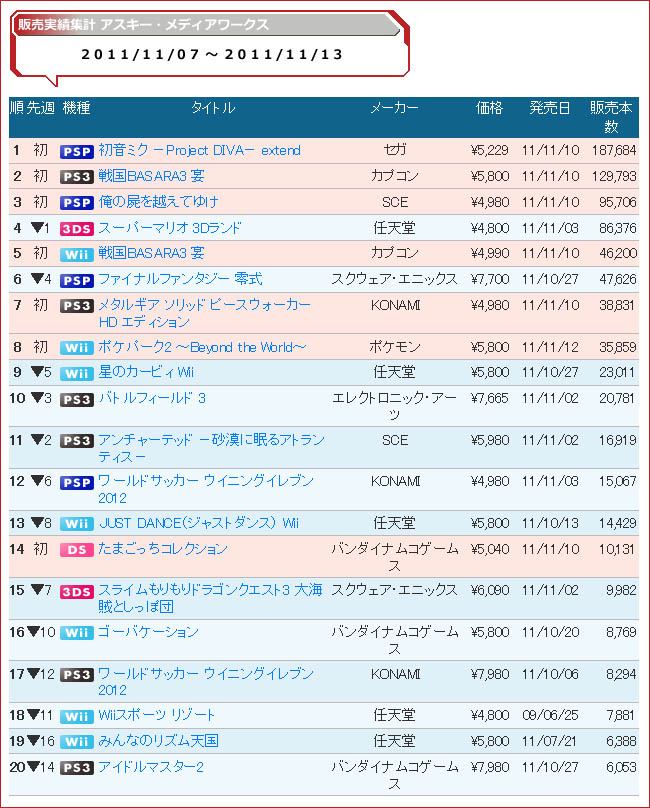Screen dimensions: 650x808
Task: Click the down arrow in rank 4 row
Action: click(37, 227)
